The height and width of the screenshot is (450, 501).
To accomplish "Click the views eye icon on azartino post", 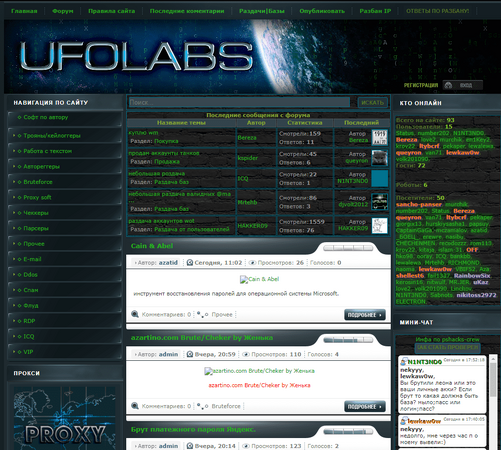I will click(246, 354).
